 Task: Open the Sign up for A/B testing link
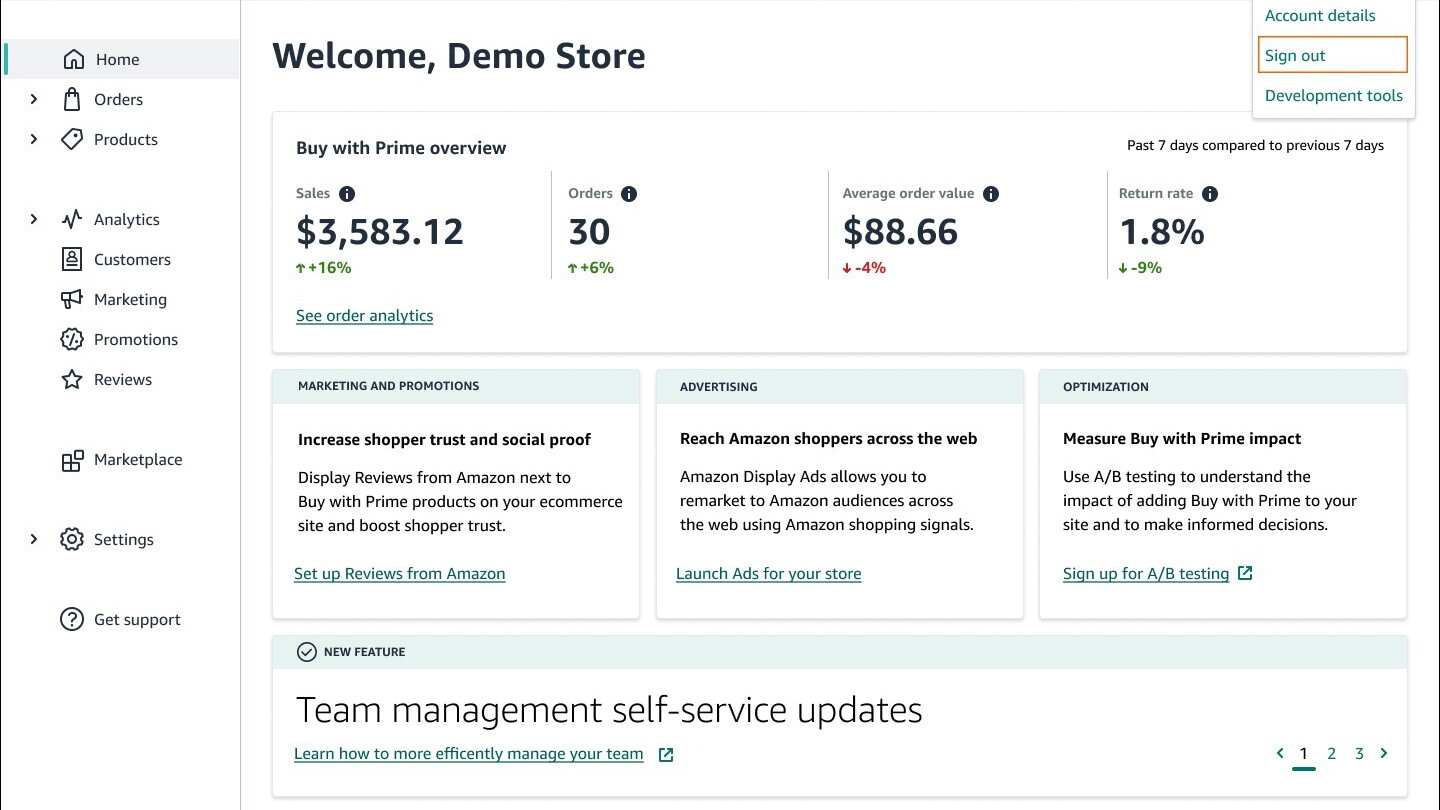tap(1146, 573)
